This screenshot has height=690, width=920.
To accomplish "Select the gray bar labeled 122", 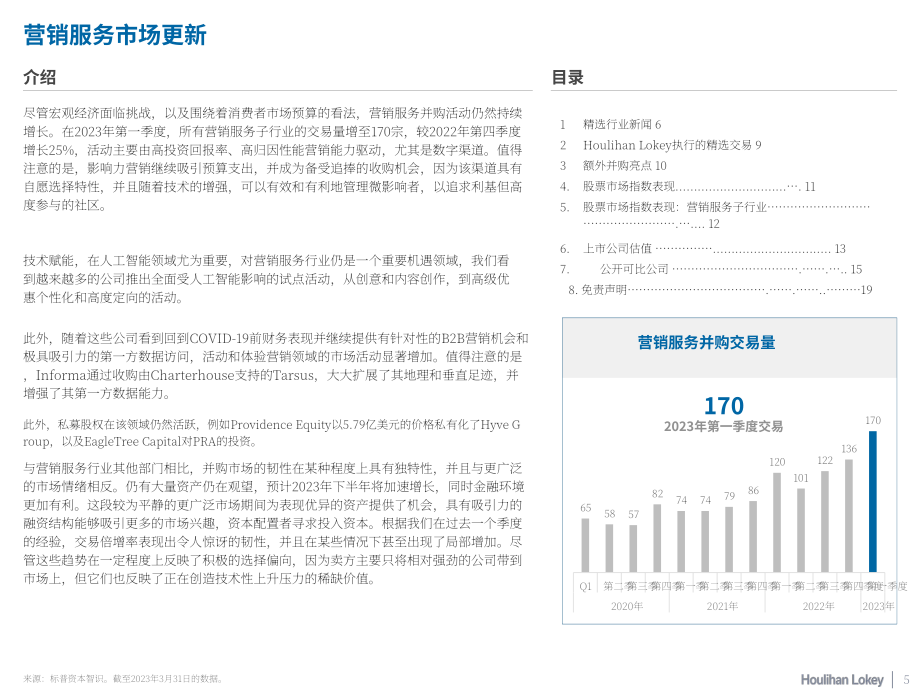I will [824, 522].
